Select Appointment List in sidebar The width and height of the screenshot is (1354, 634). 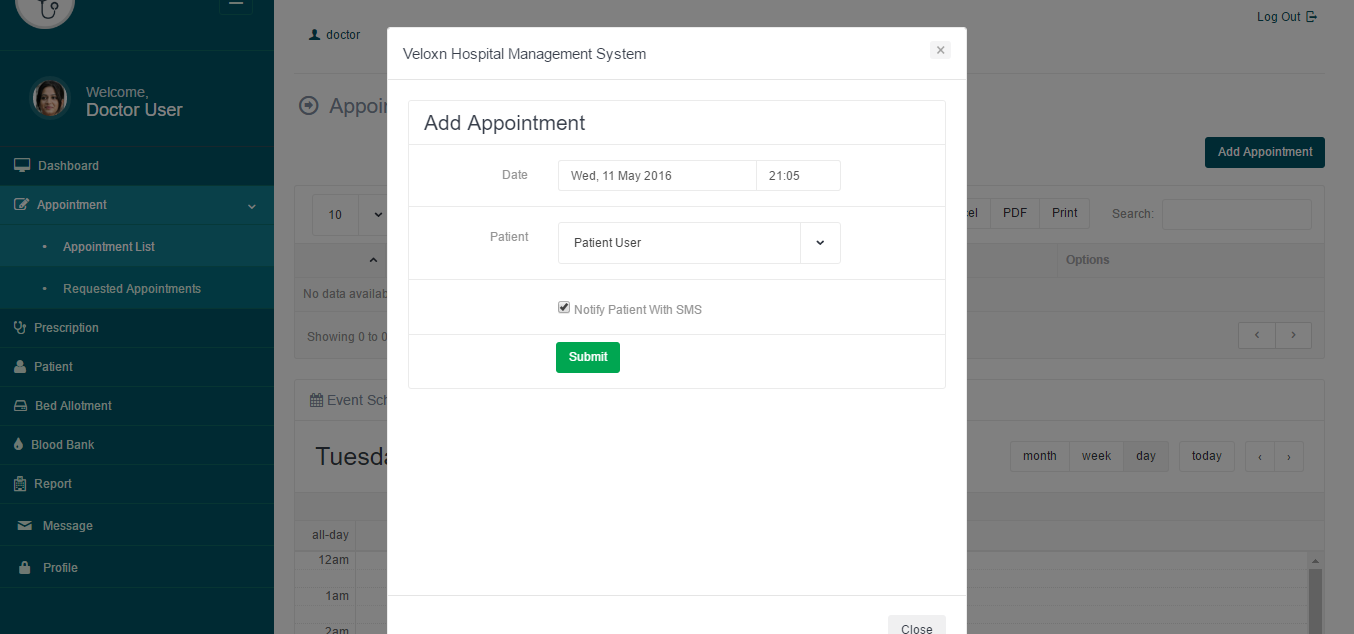[109, 247]
